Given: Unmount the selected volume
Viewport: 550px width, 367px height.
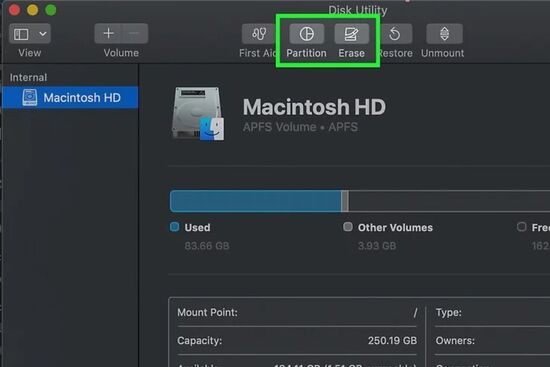Looking at the screenshot, I should point(444,34).
